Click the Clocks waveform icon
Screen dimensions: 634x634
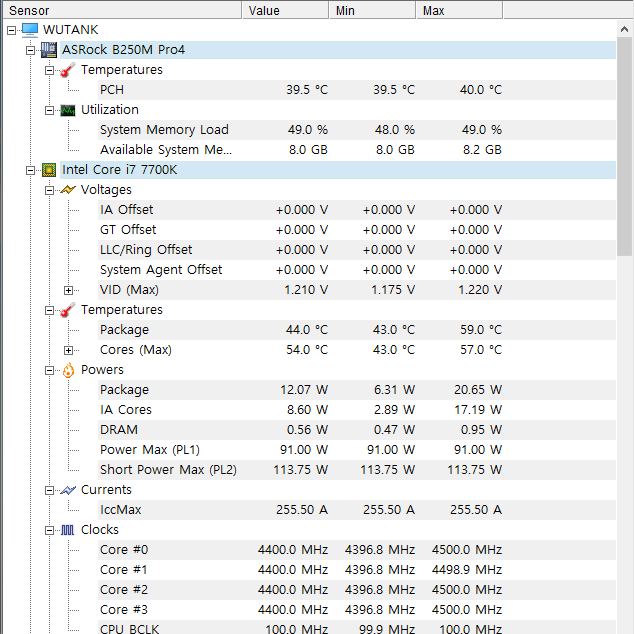coord(68,530)
